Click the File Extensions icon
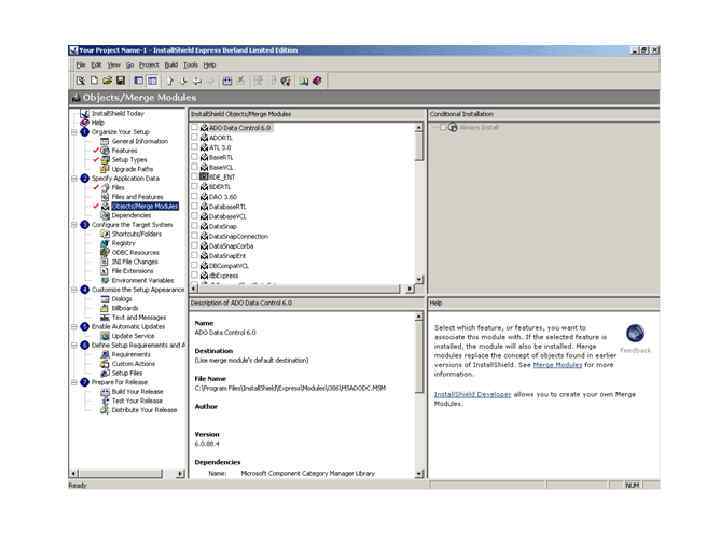Viewport: 720px width, 540px height. (x=105, y=271)
